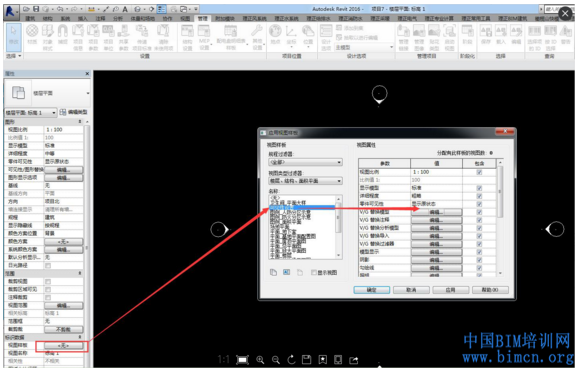Zoom in using the viewer magnifier plus
The width and height of the screenshot is (579, 371).
260,360
